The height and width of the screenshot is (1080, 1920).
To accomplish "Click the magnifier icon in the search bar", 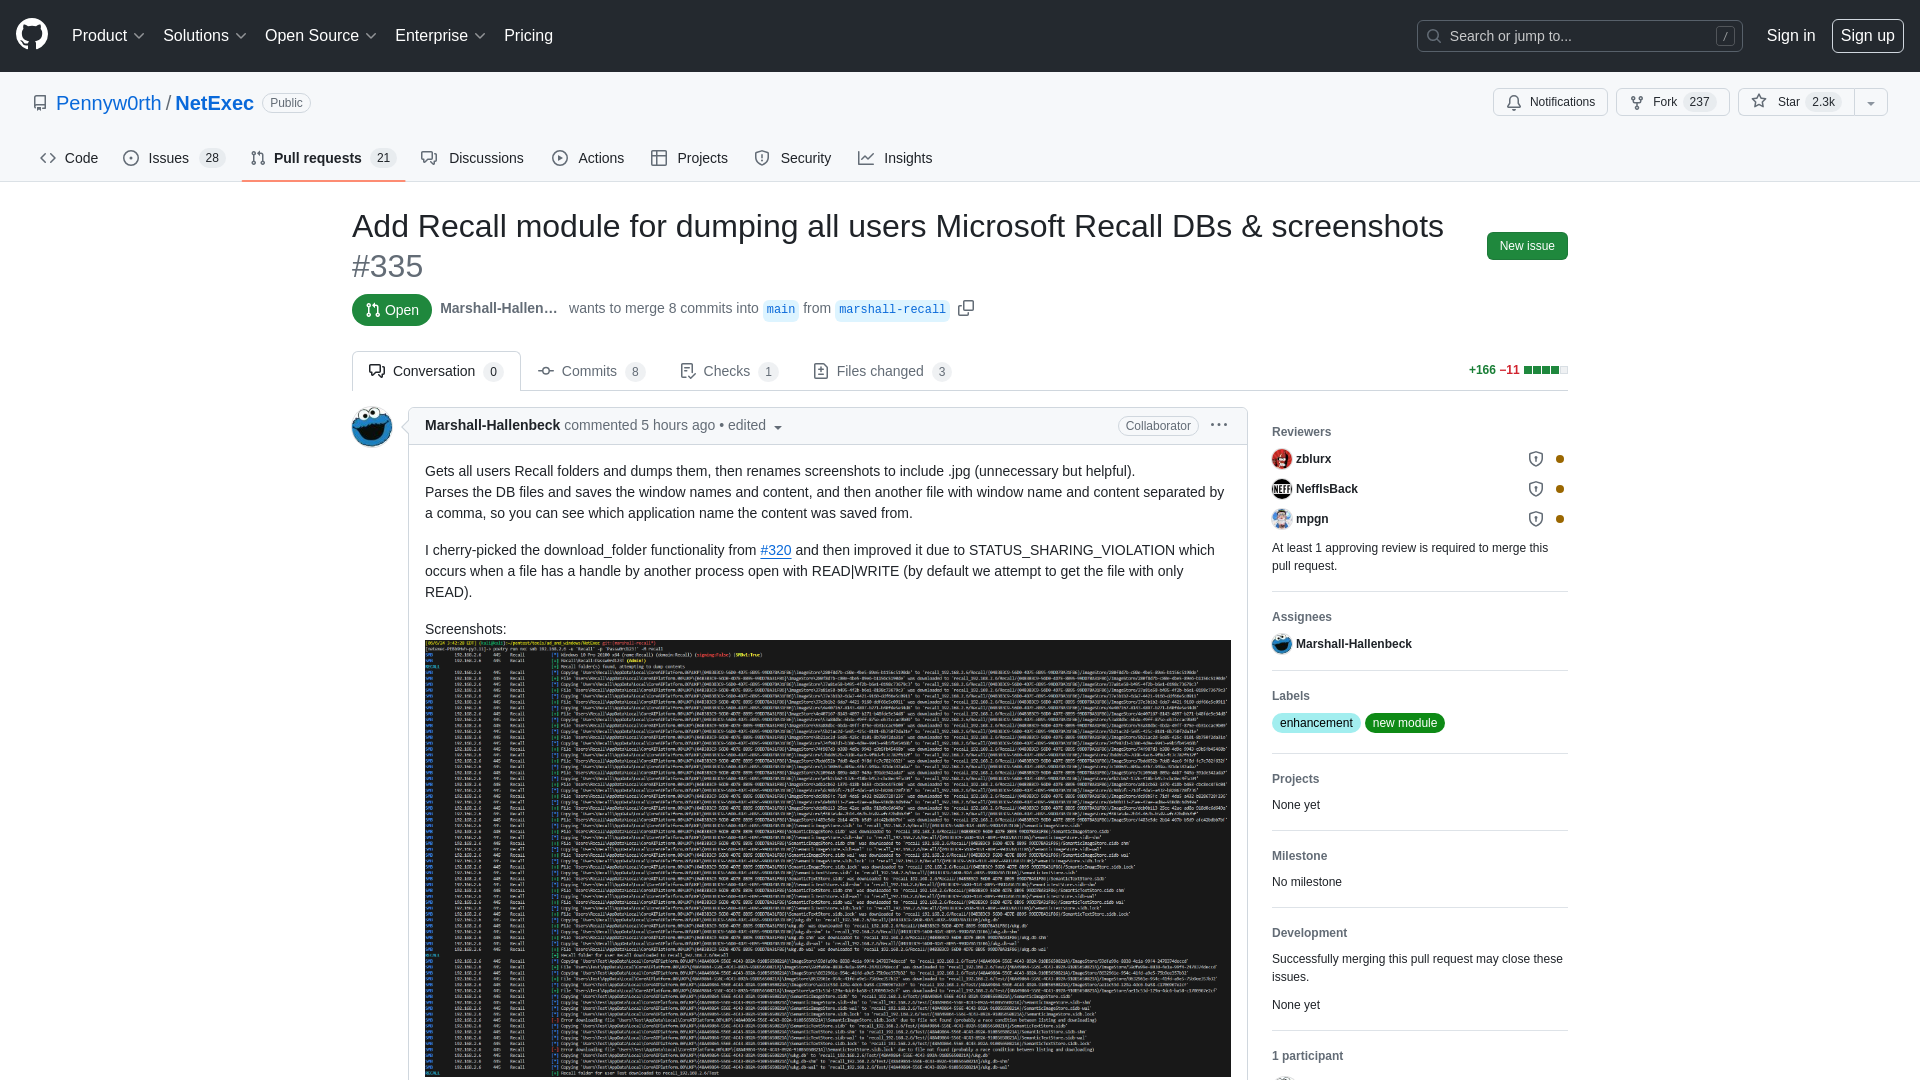I will click(1434, 36).
